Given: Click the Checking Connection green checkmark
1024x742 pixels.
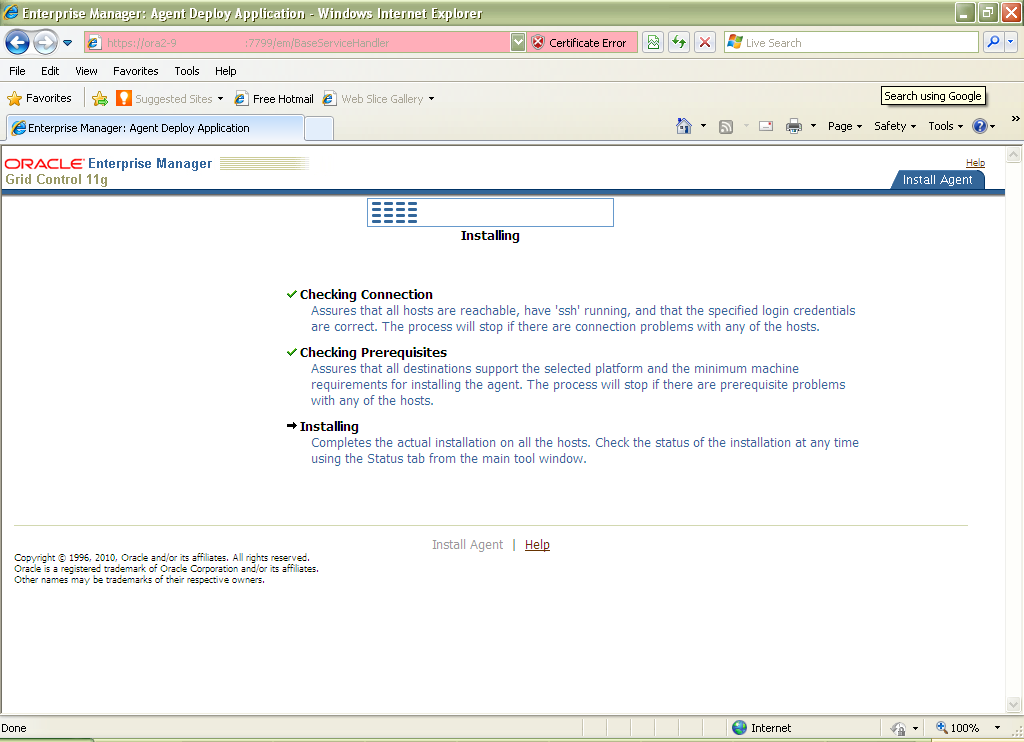Looking at the screenshot, I should pyautogui.click(x=292, y=294).
